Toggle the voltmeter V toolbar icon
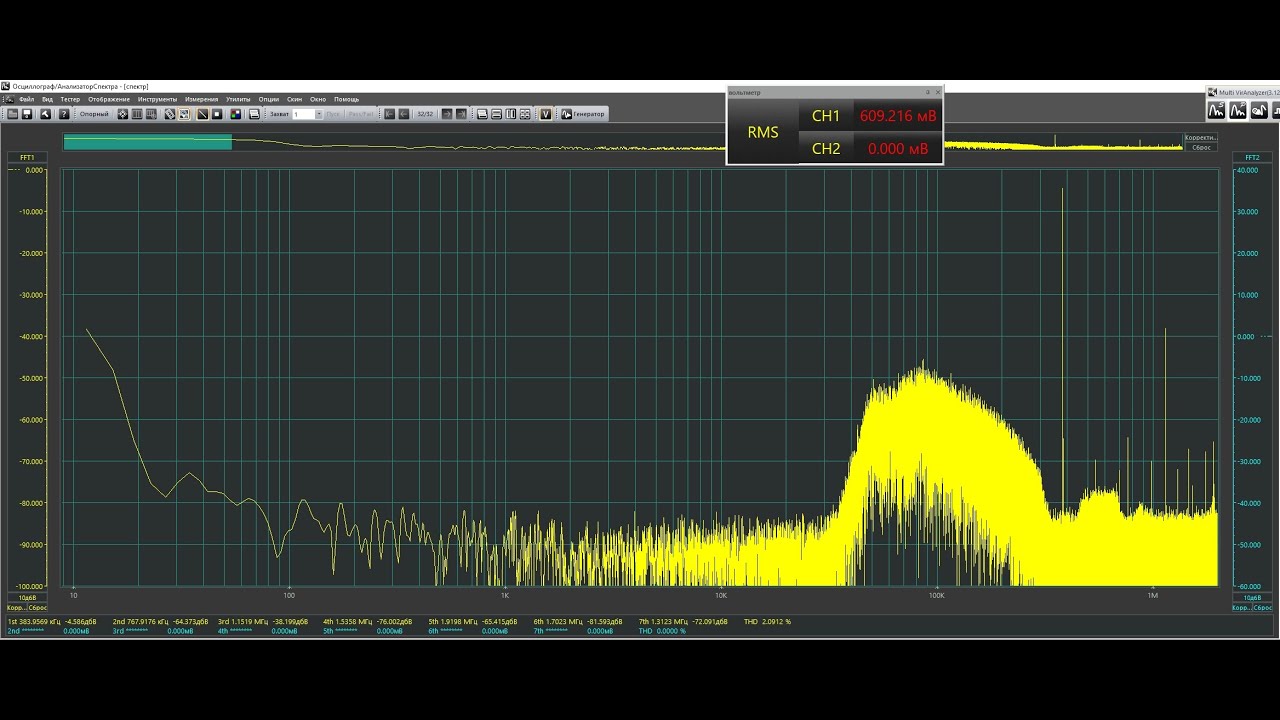This screenshot has width=1280, height=720. pyautogui.click(x=545, y=114)
